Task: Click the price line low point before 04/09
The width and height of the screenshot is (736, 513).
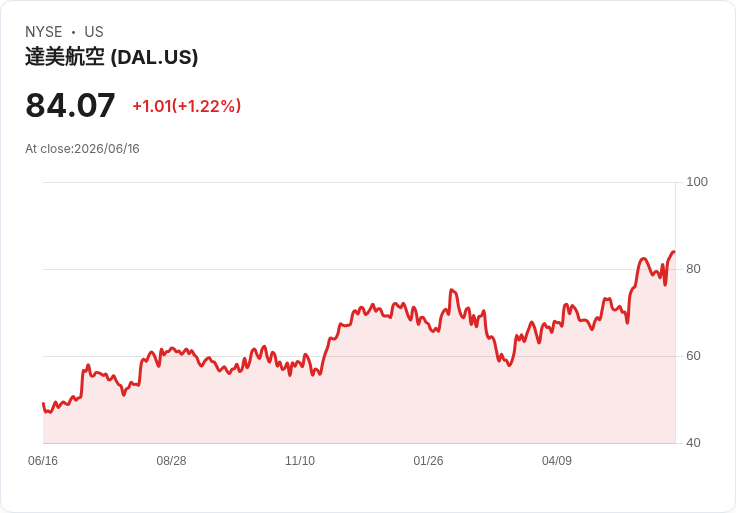Action: tap(509, 365)
